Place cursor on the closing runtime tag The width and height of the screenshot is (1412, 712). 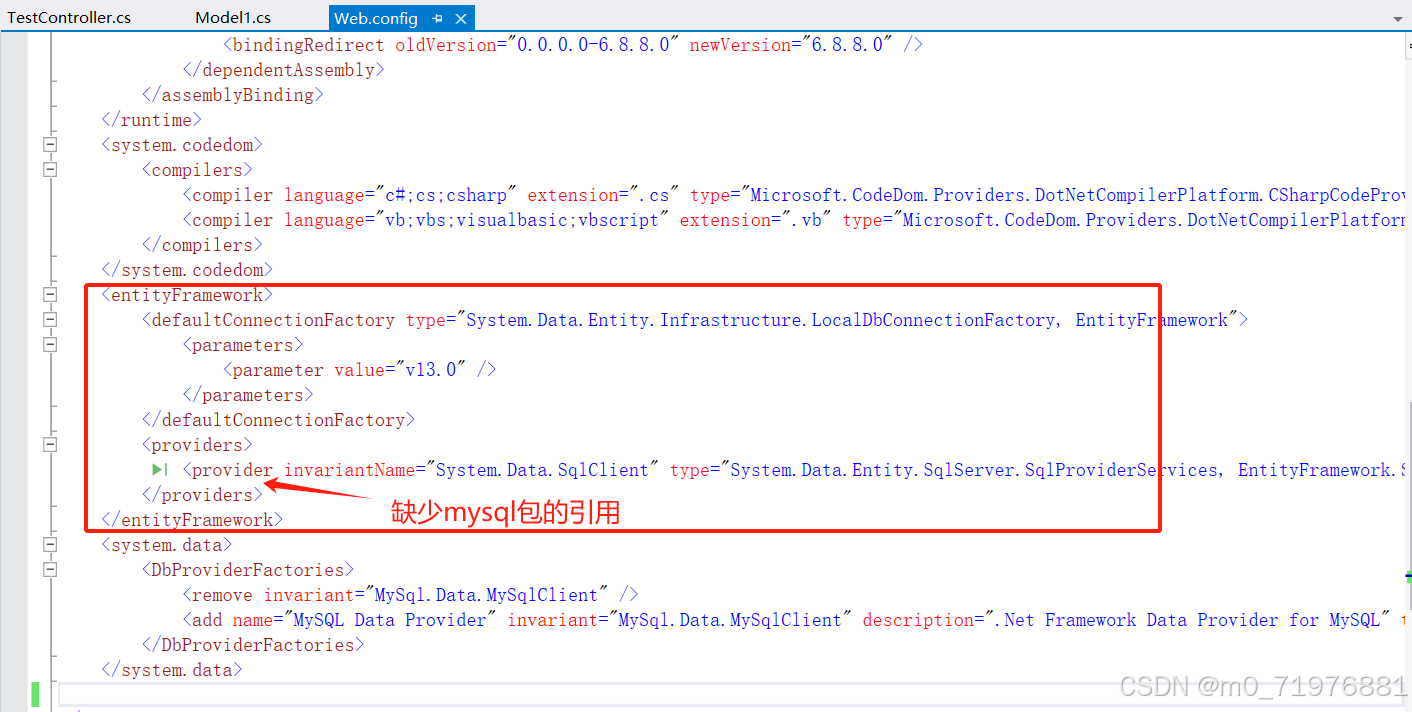pyautogui.click(x=151, y=119)
